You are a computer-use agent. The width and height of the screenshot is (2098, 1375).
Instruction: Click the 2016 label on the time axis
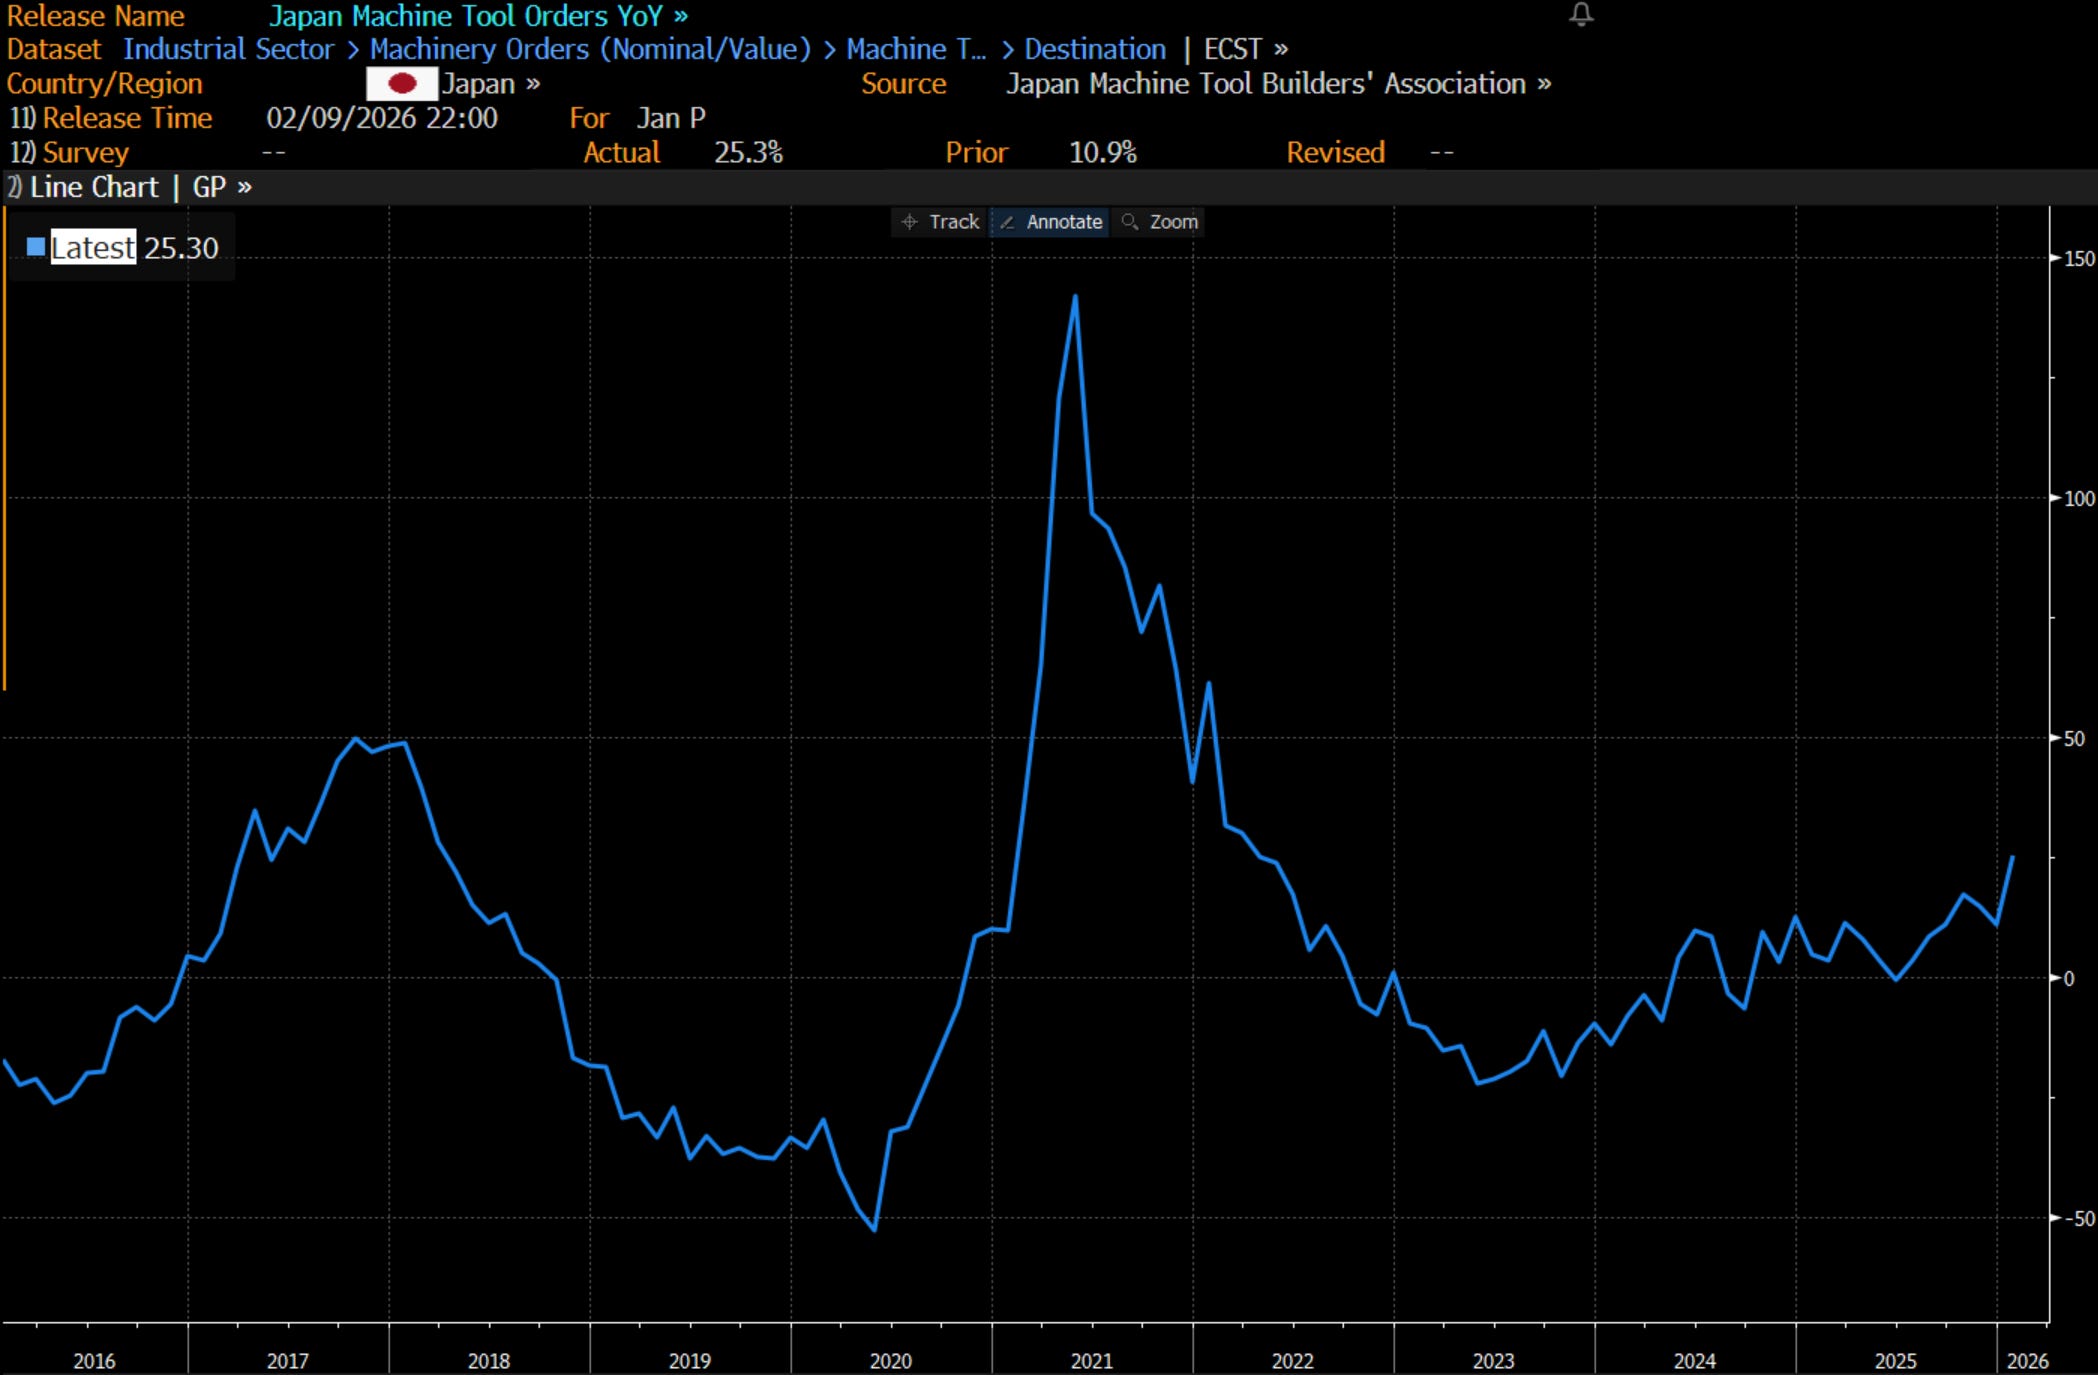tap(94, 1361)
